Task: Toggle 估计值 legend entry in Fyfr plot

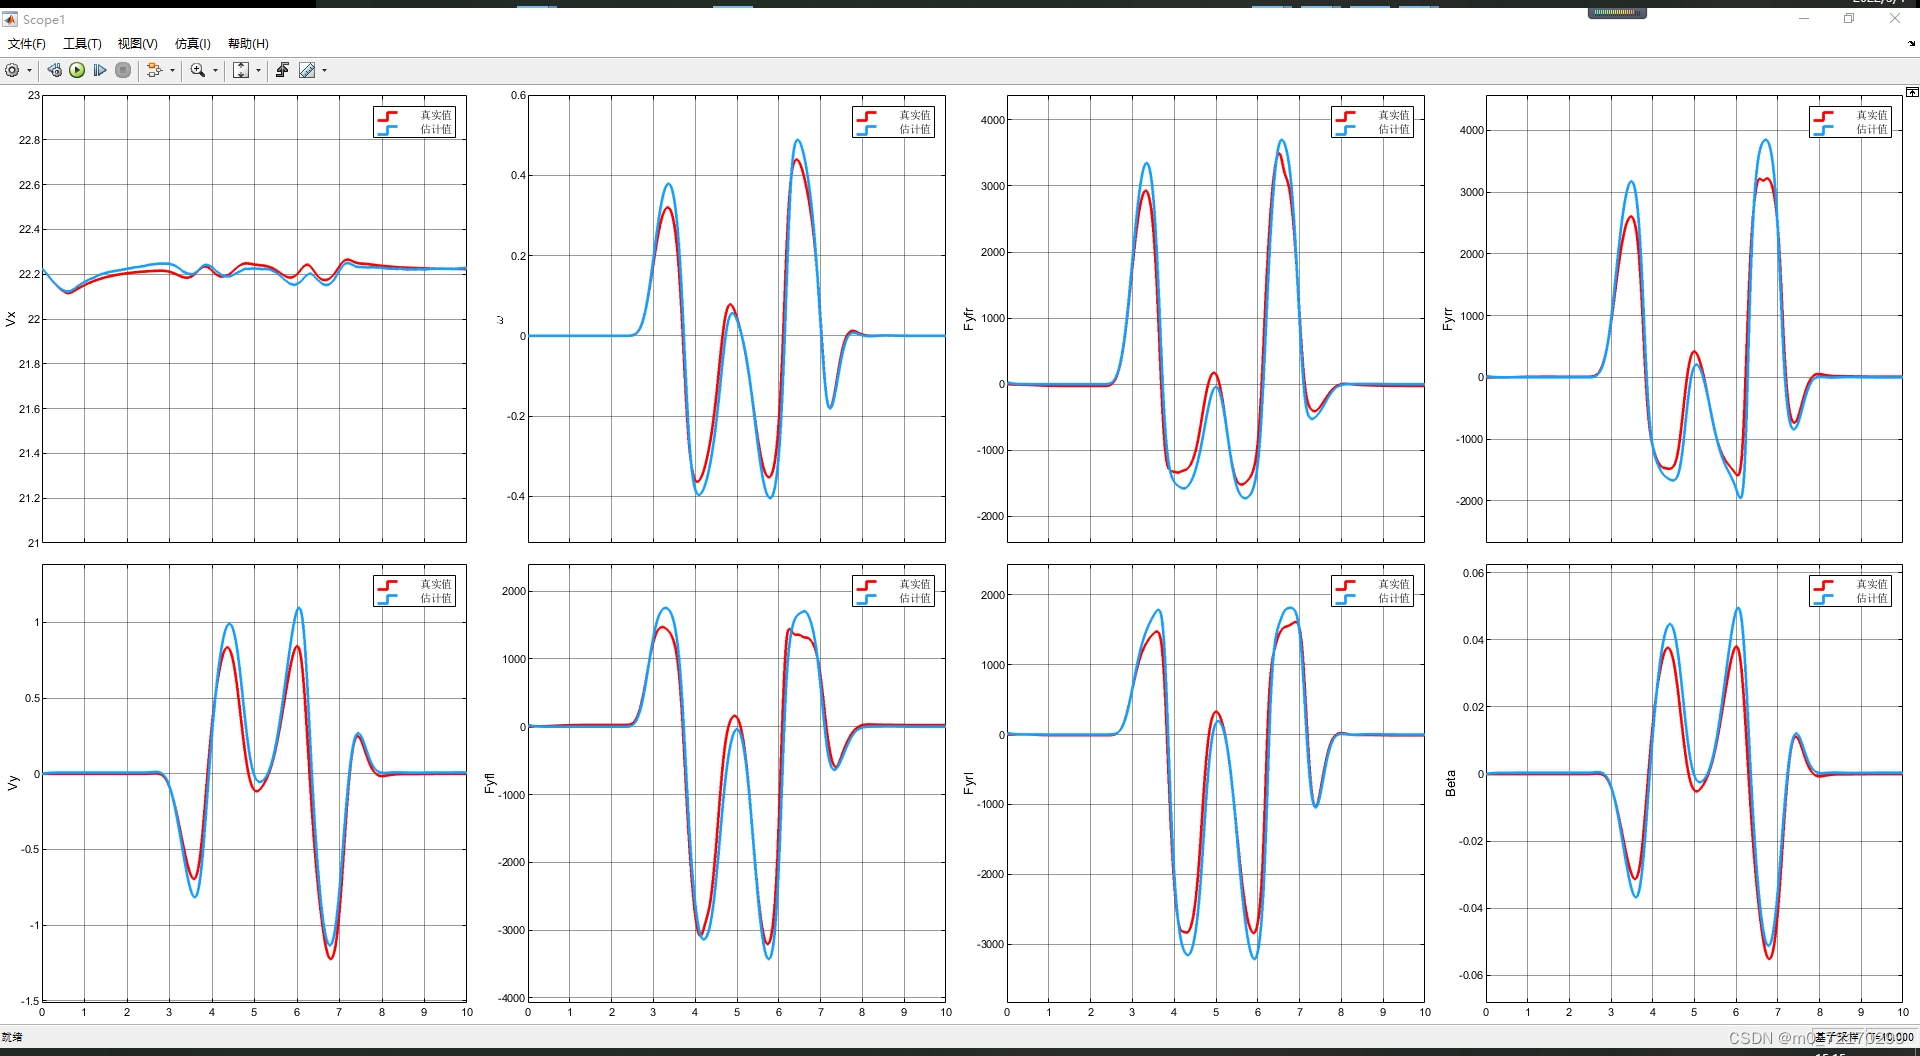Action: [x=1394, y=129]
